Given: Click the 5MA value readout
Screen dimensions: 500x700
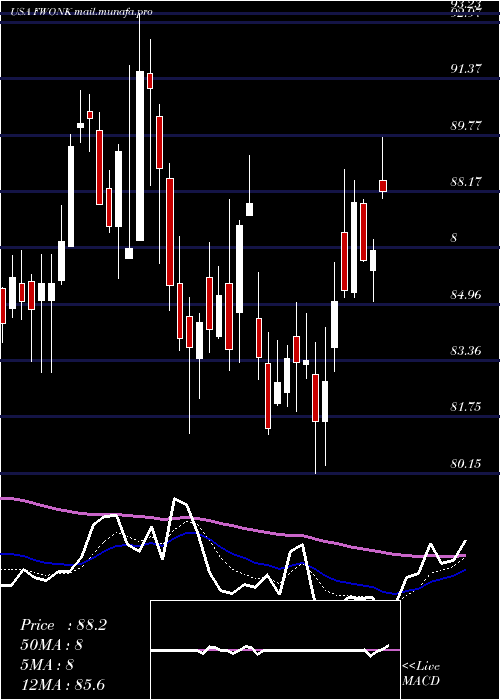Looking at the screenshot, I should coord(47,665).
